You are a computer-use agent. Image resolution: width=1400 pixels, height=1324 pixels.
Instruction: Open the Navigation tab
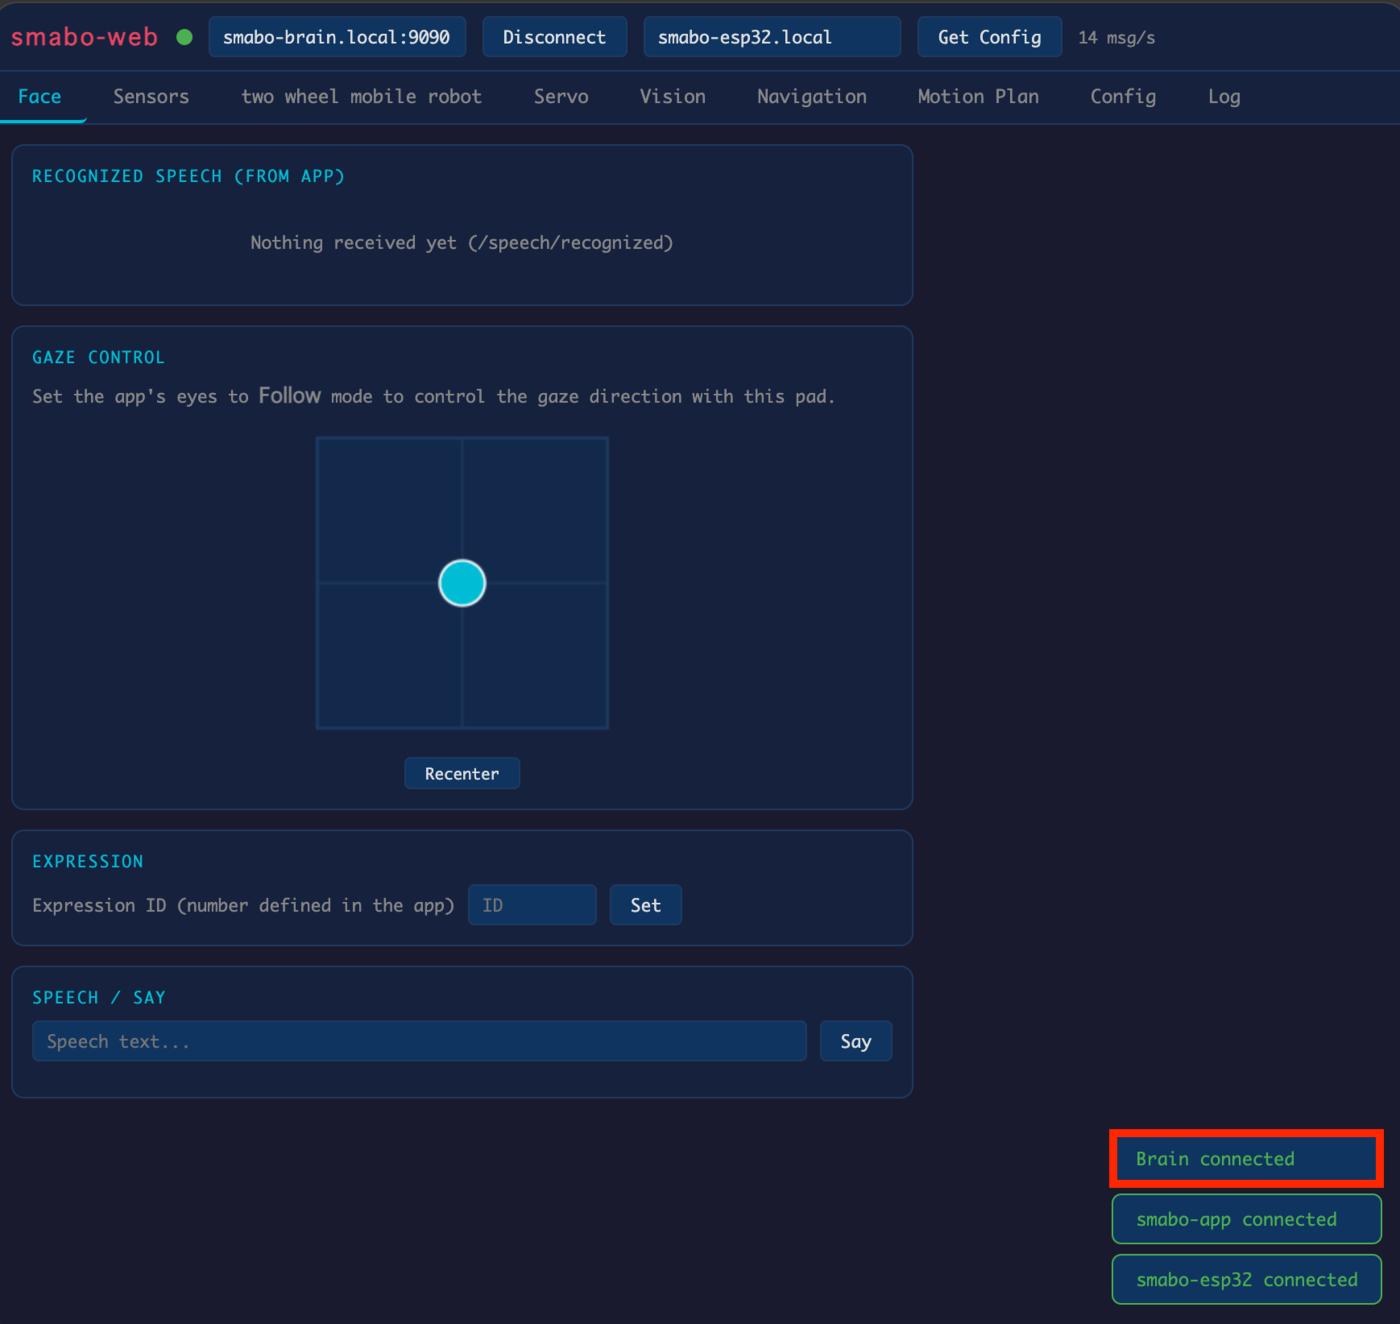click(x=812, y=97)
